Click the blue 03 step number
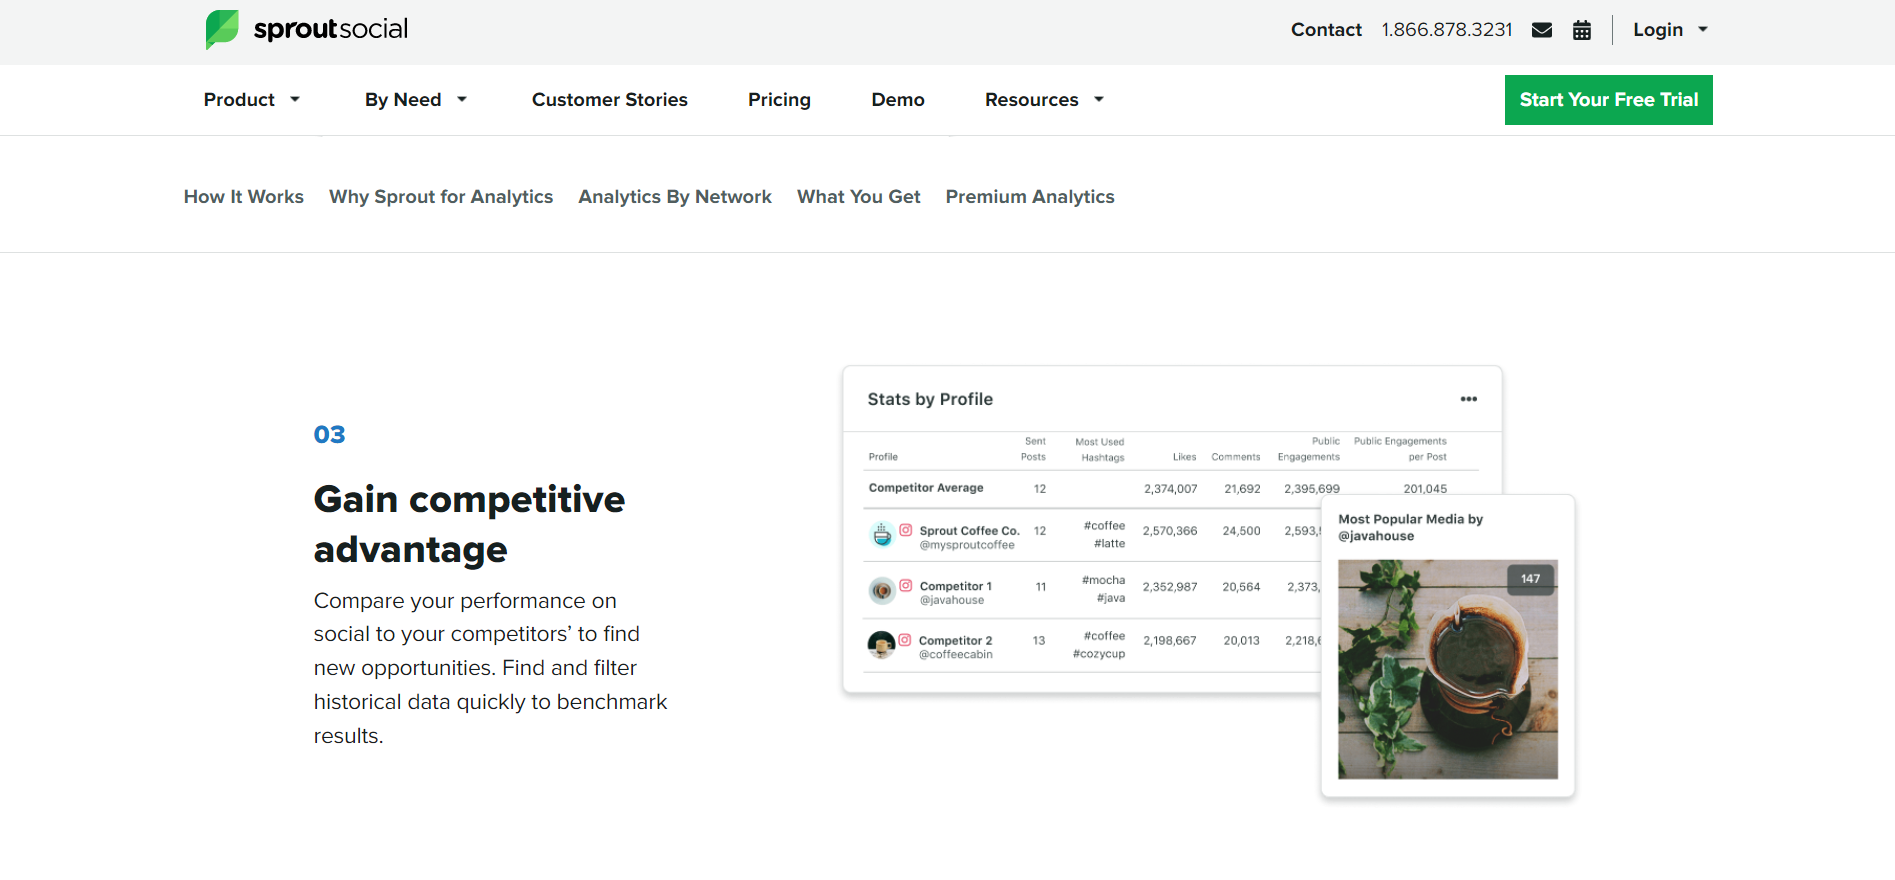The width and height of the screenshot is (1895, 880). click(329, 434)
